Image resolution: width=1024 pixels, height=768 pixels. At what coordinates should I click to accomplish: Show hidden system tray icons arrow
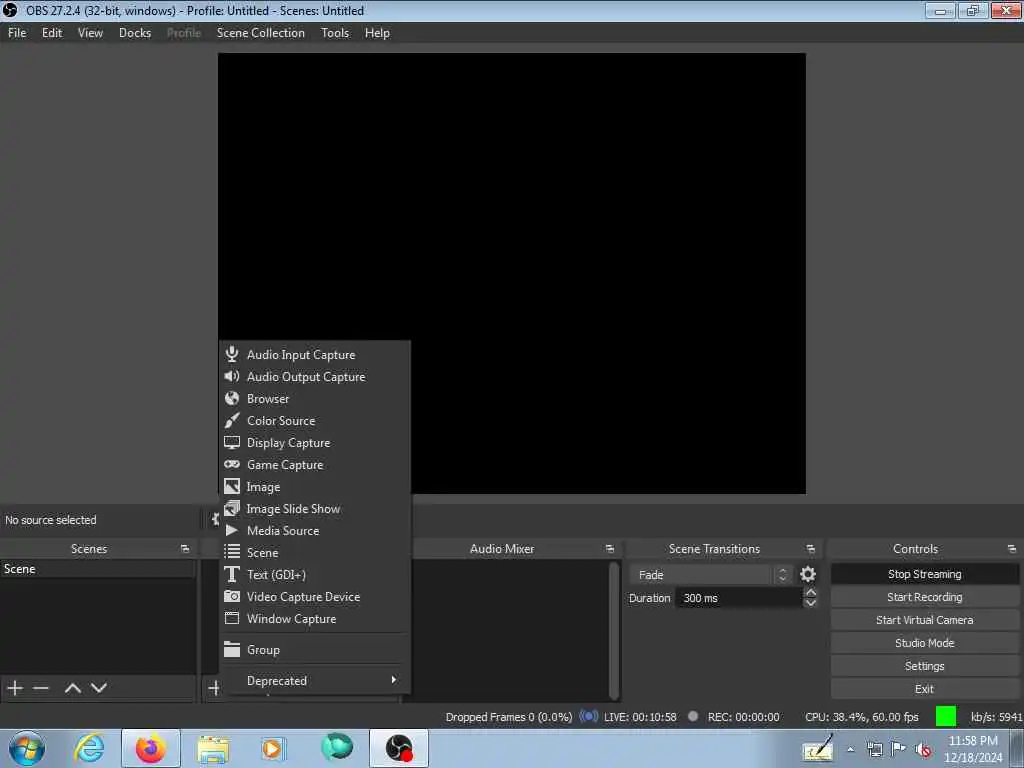[x=850, y=750]
